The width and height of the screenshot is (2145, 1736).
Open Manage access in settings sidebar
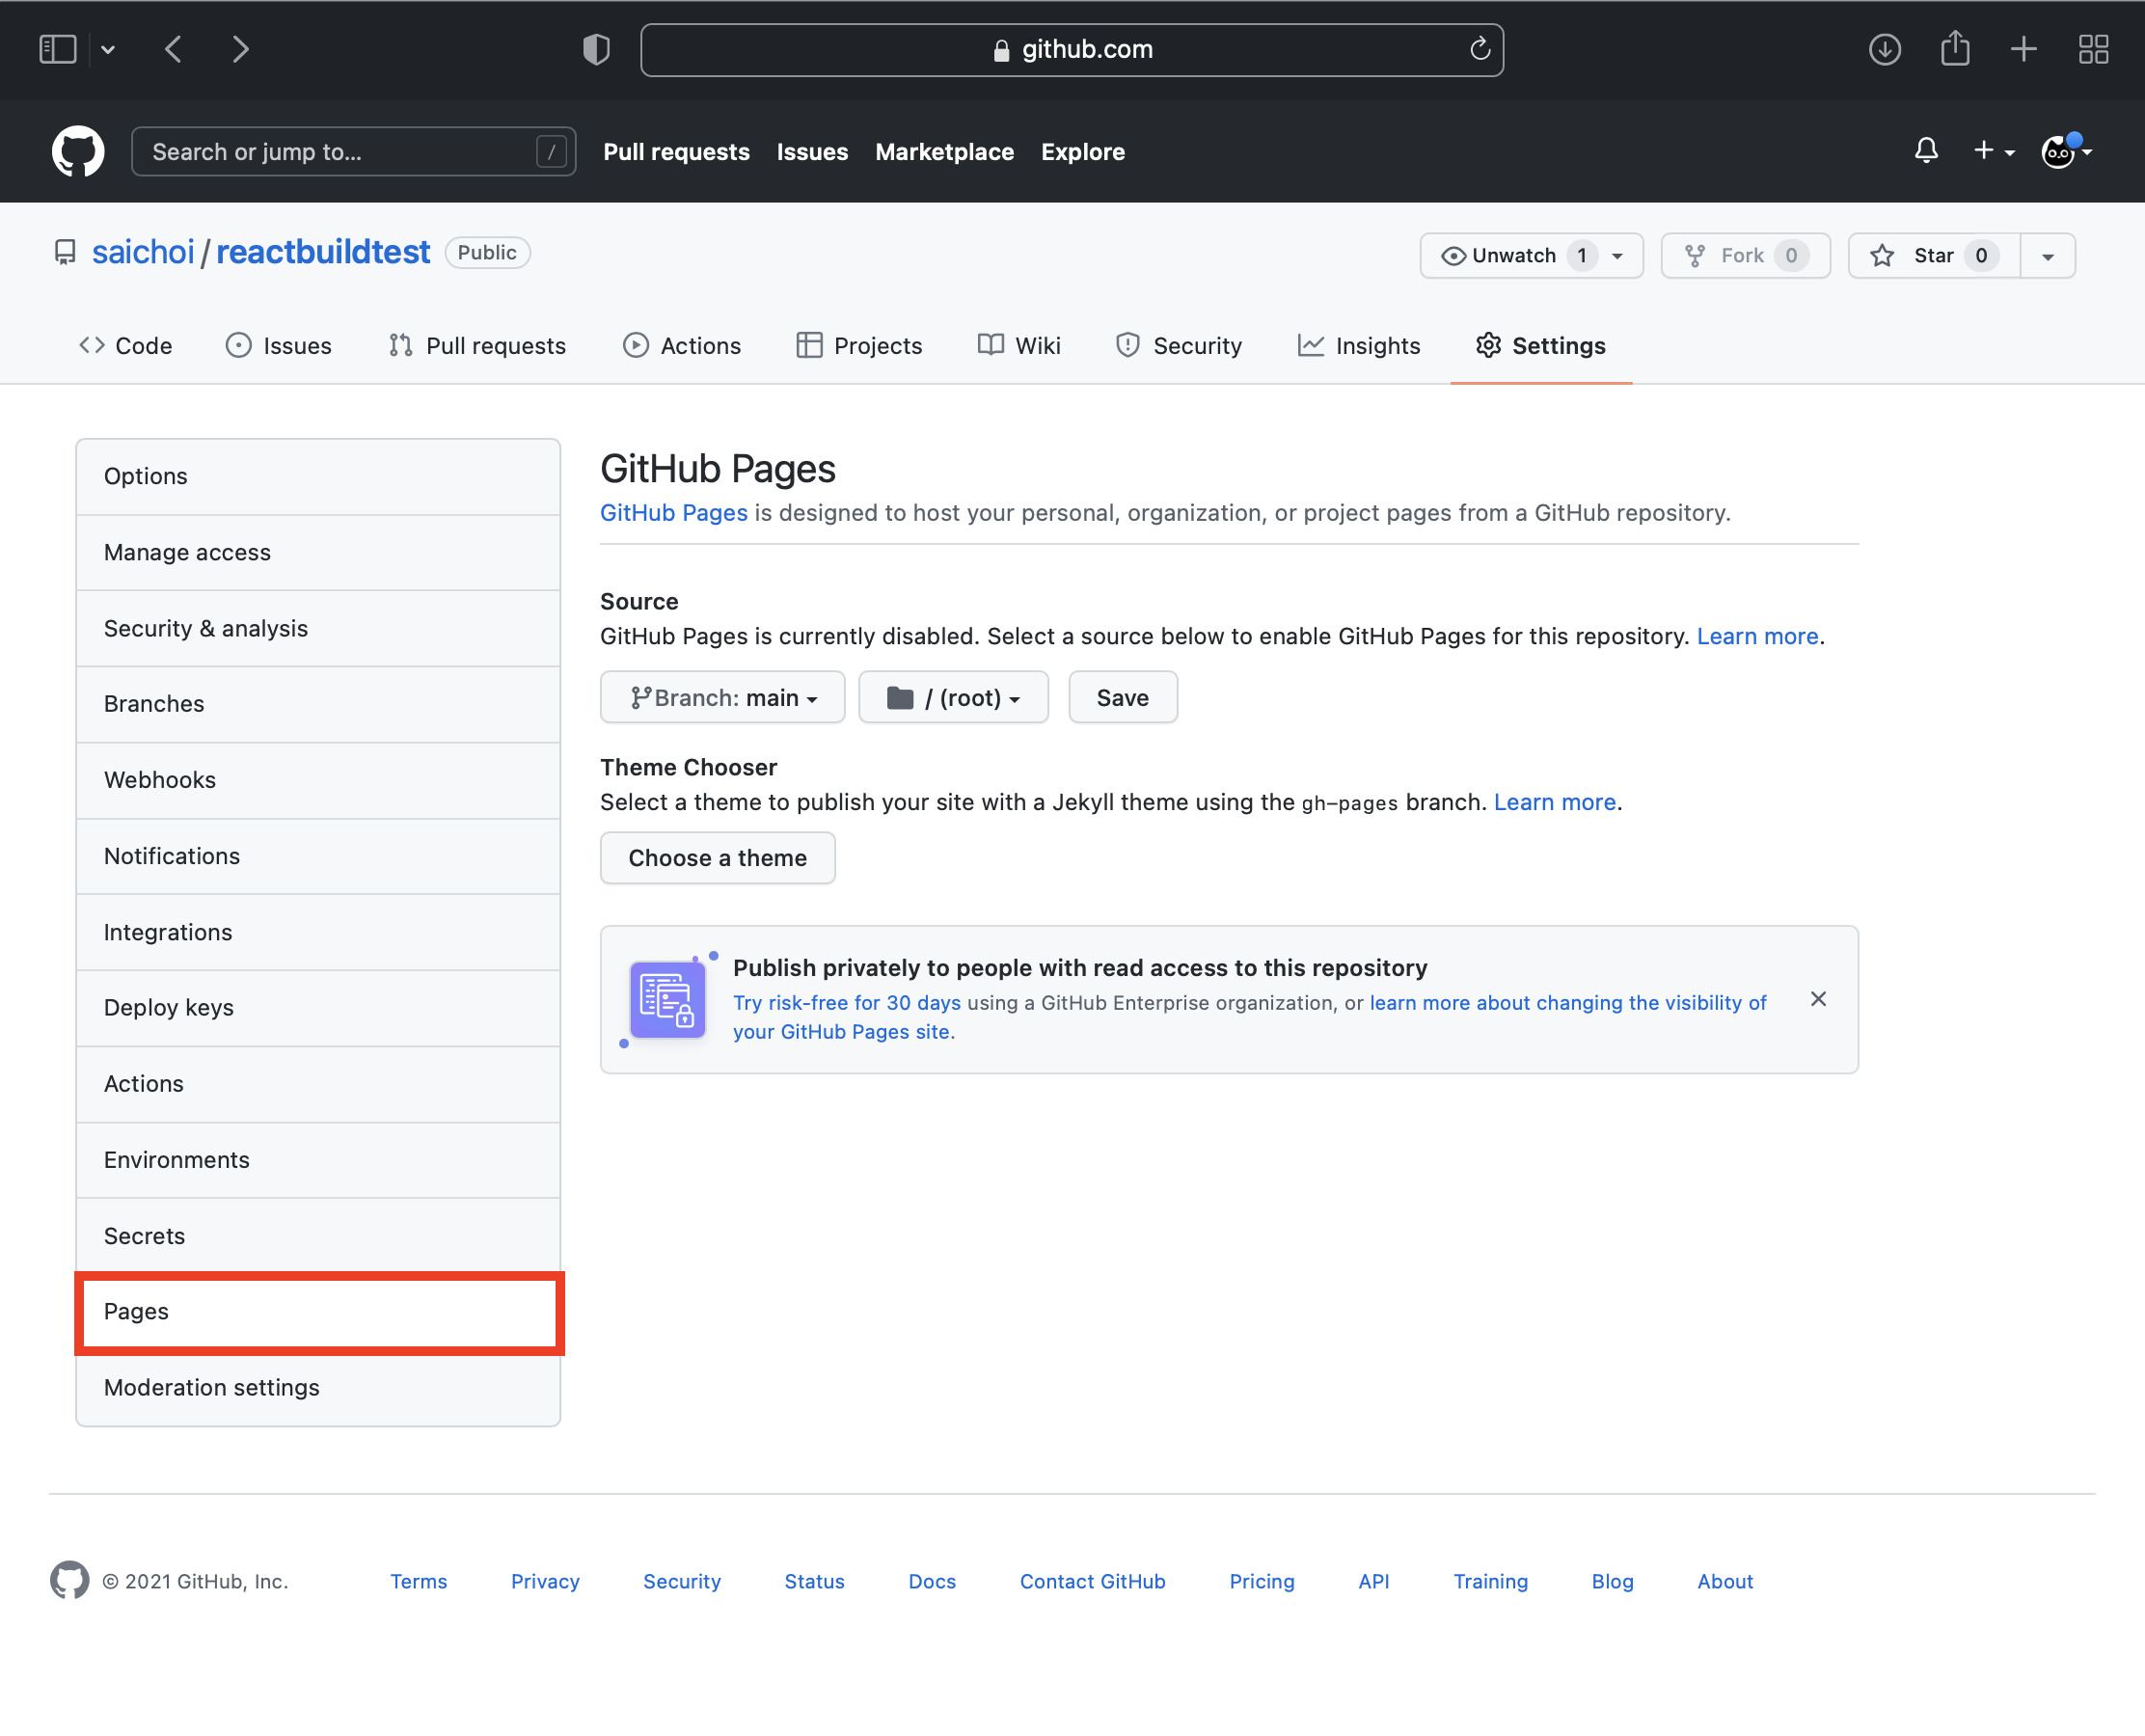318,552
